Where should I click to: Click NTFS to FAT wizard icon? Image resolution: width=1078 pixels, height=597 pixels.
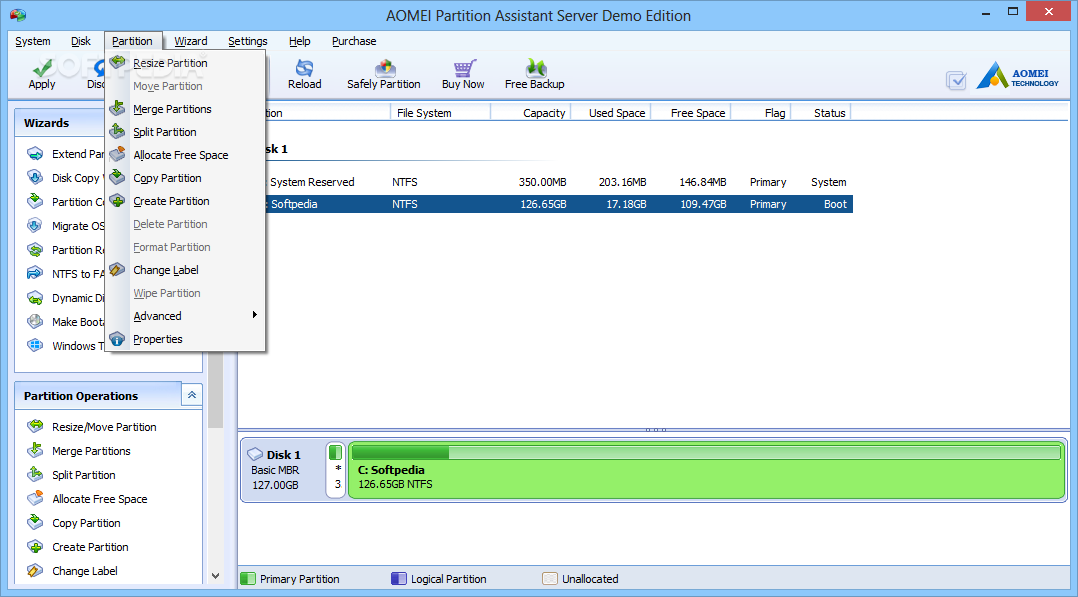[x=35, y=274]
